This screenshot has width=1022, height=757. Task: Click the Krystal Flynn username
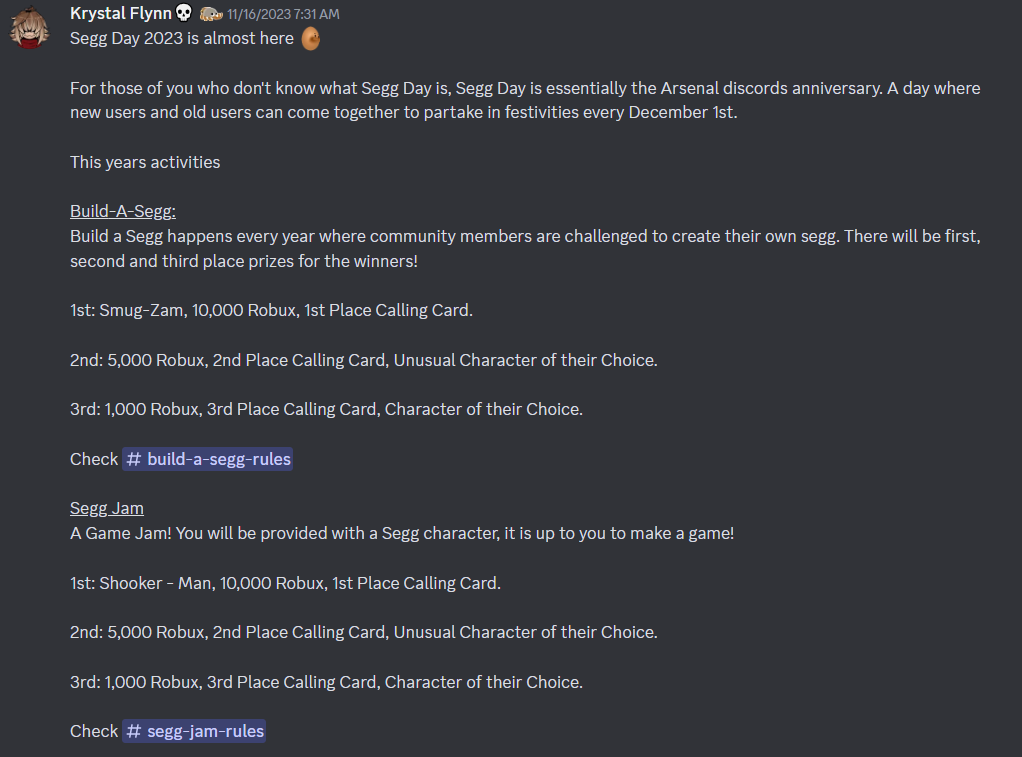(121, 13)
